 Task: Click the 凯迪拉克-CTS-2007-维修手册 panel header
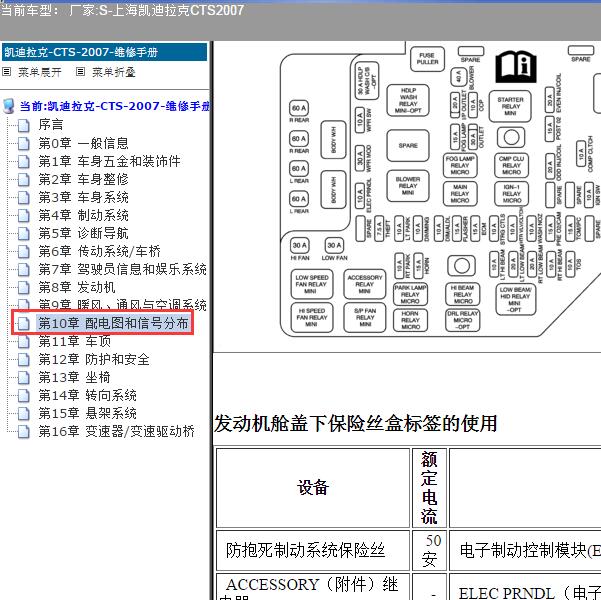click(x=104, y=52)
